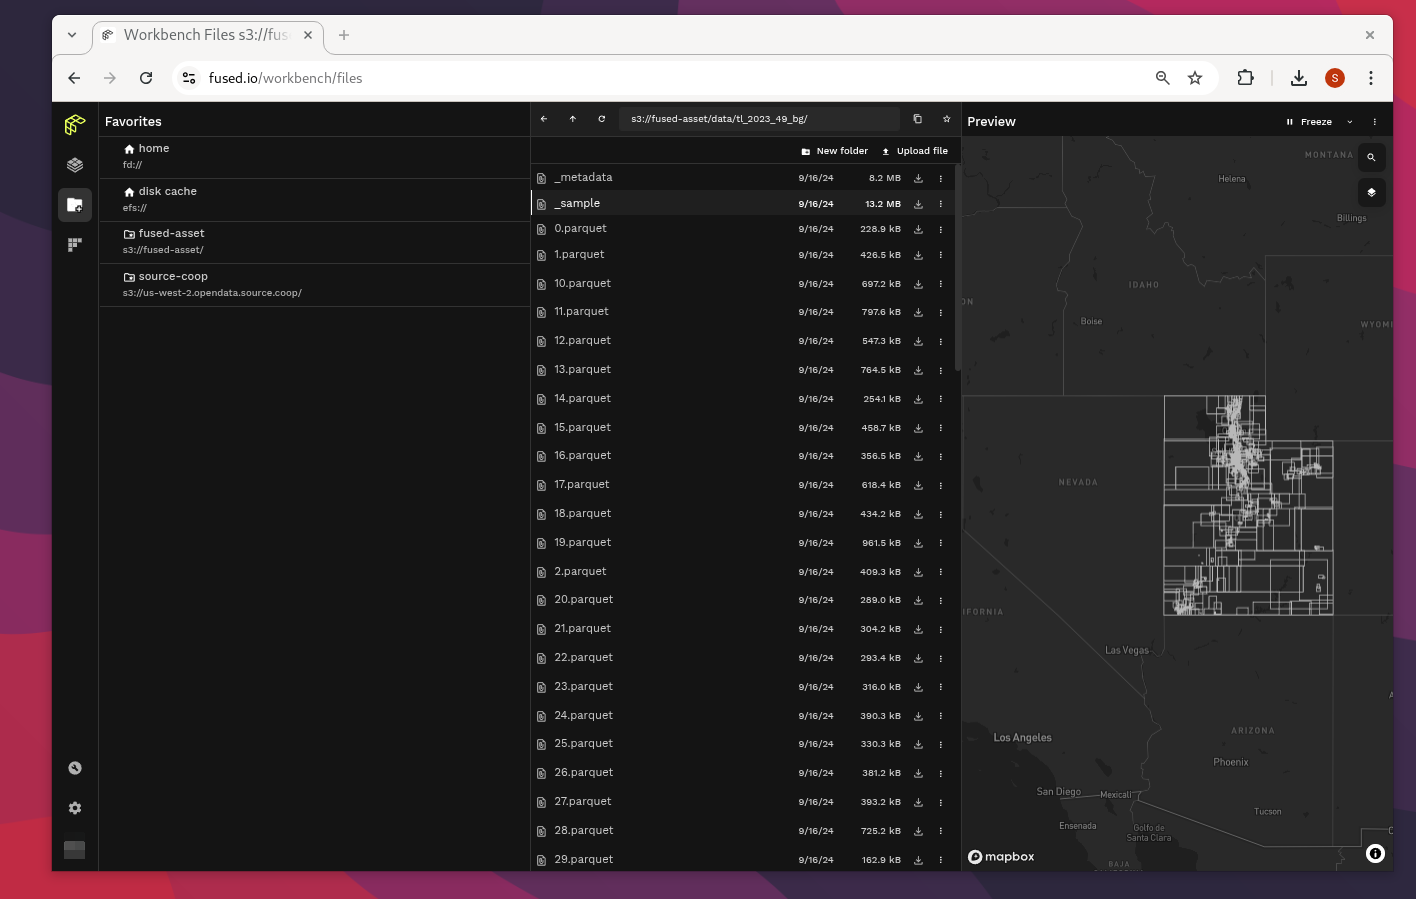Viewport: 1416px width, 899px height.
Task: Click the Upload file button
Action: point(915,151)
